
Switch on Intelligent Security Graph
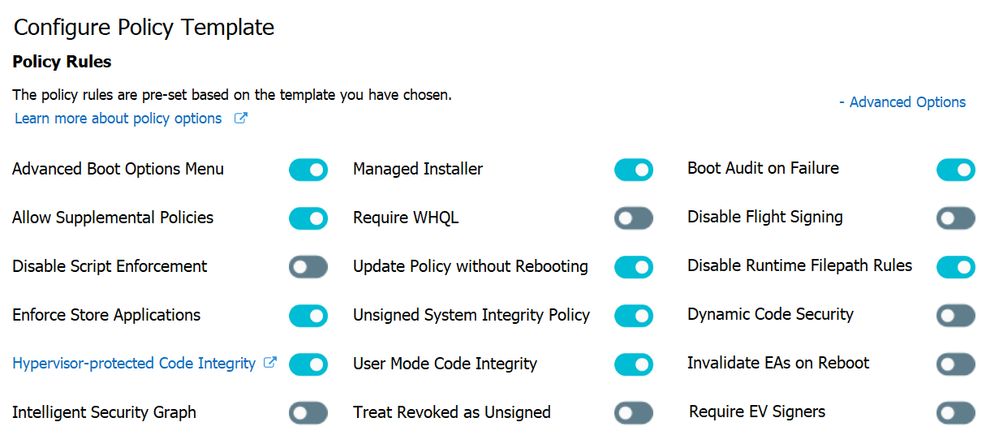pyautogui.click(x=308, y=413)
